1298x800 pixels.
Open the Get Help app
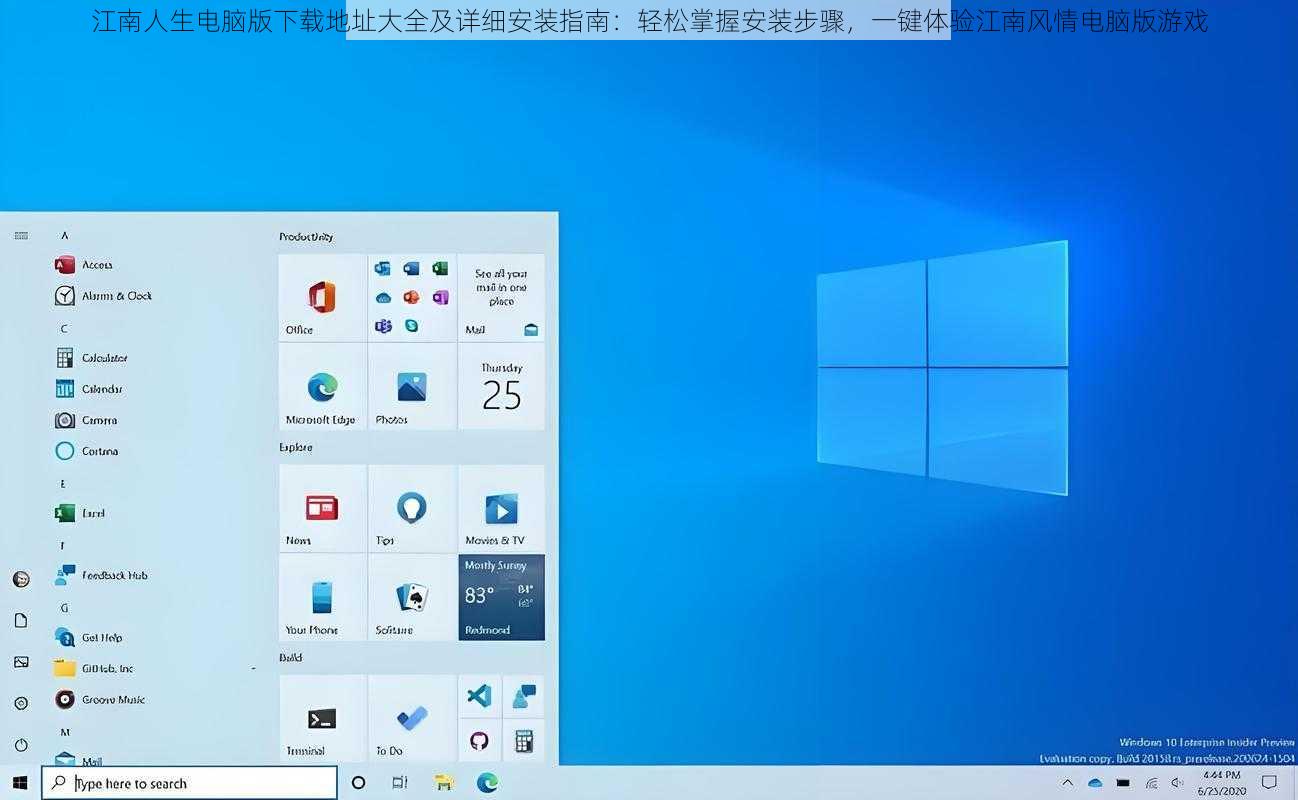click(89, 637)
